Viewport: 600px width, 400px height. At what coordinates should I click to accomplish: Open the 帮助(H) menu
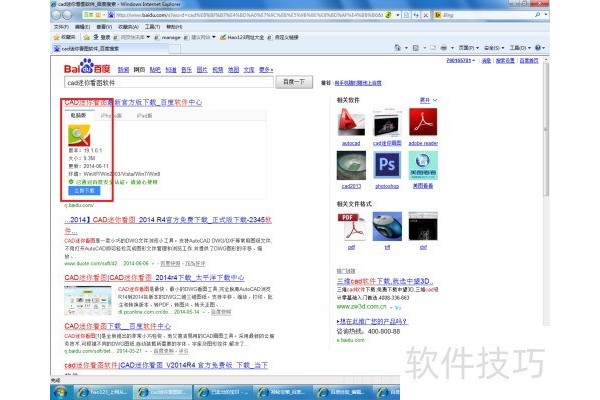(174, 27)
